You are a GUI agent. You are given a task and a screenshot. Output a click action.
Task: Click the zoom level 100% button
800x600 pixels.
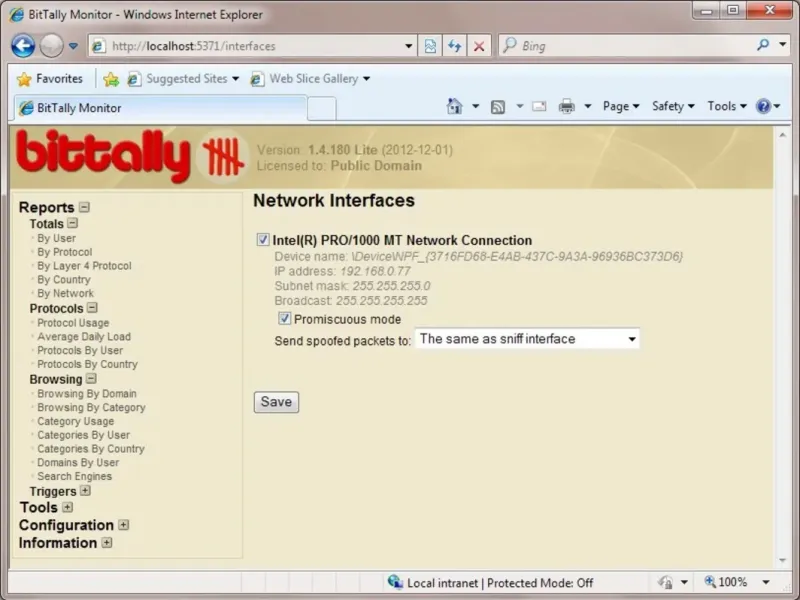(x=726, y=582)
